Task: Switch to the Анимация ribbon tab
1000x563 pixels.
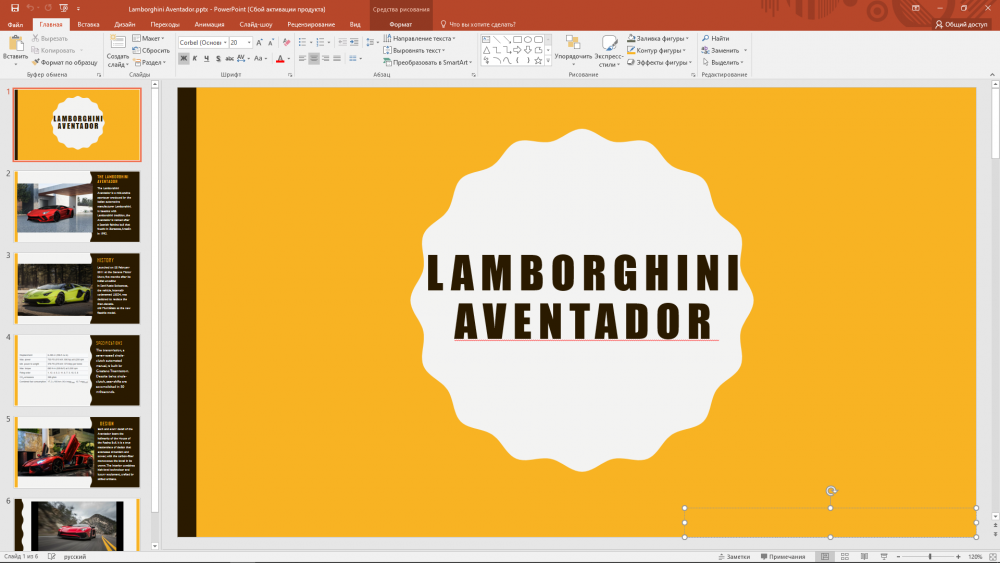Action: point(209,23)
